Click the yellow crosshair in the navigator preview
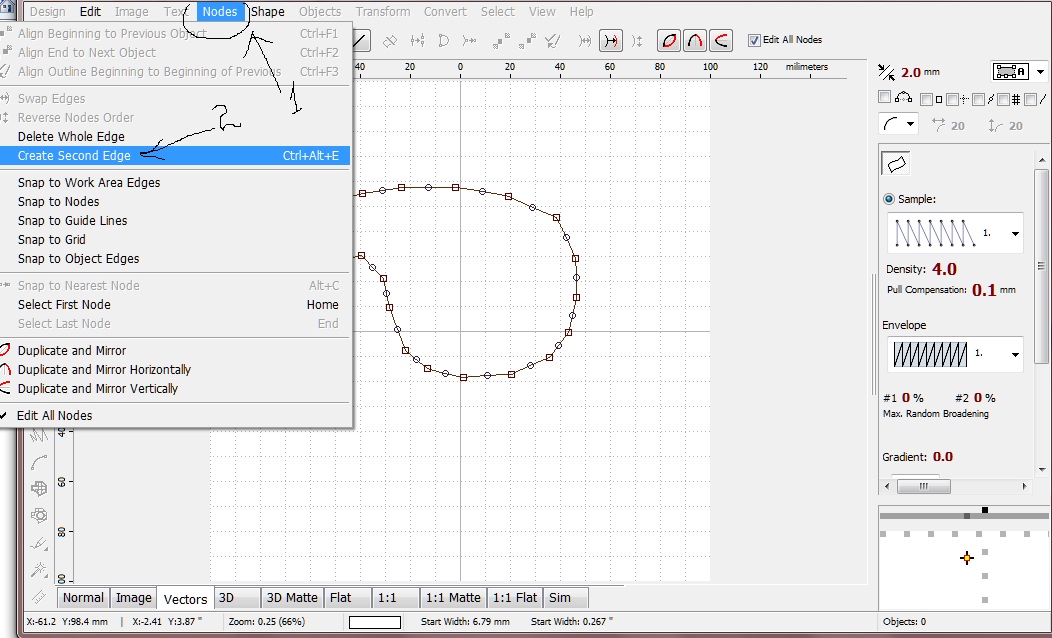1052x638 pixels. [966, 558]
